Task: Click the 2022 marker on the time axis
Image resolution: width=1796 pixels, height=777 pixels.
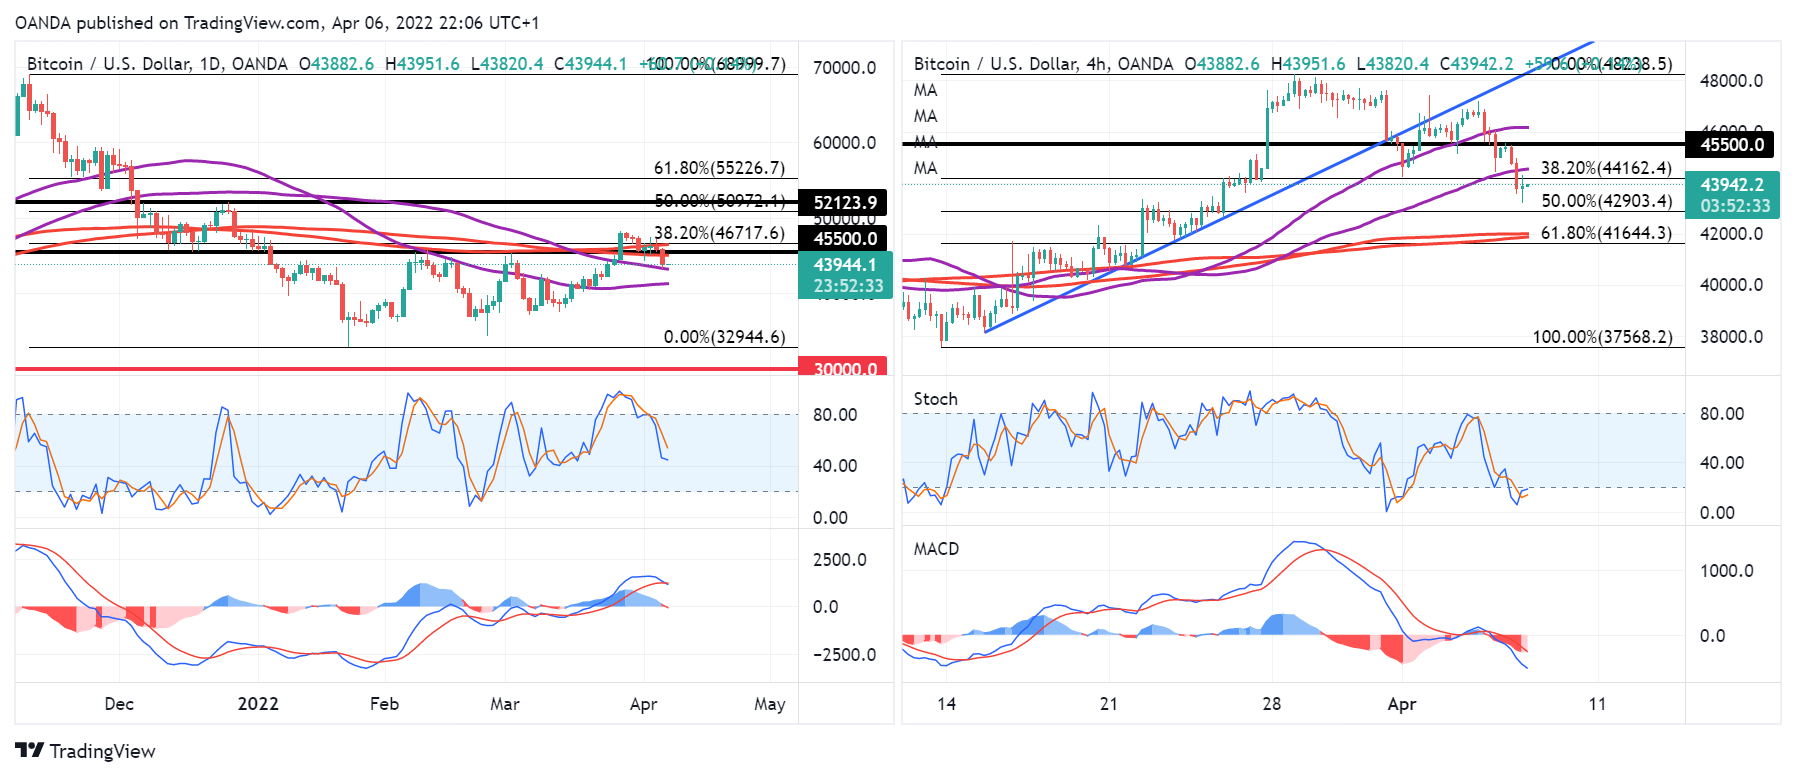Action: 258,704
